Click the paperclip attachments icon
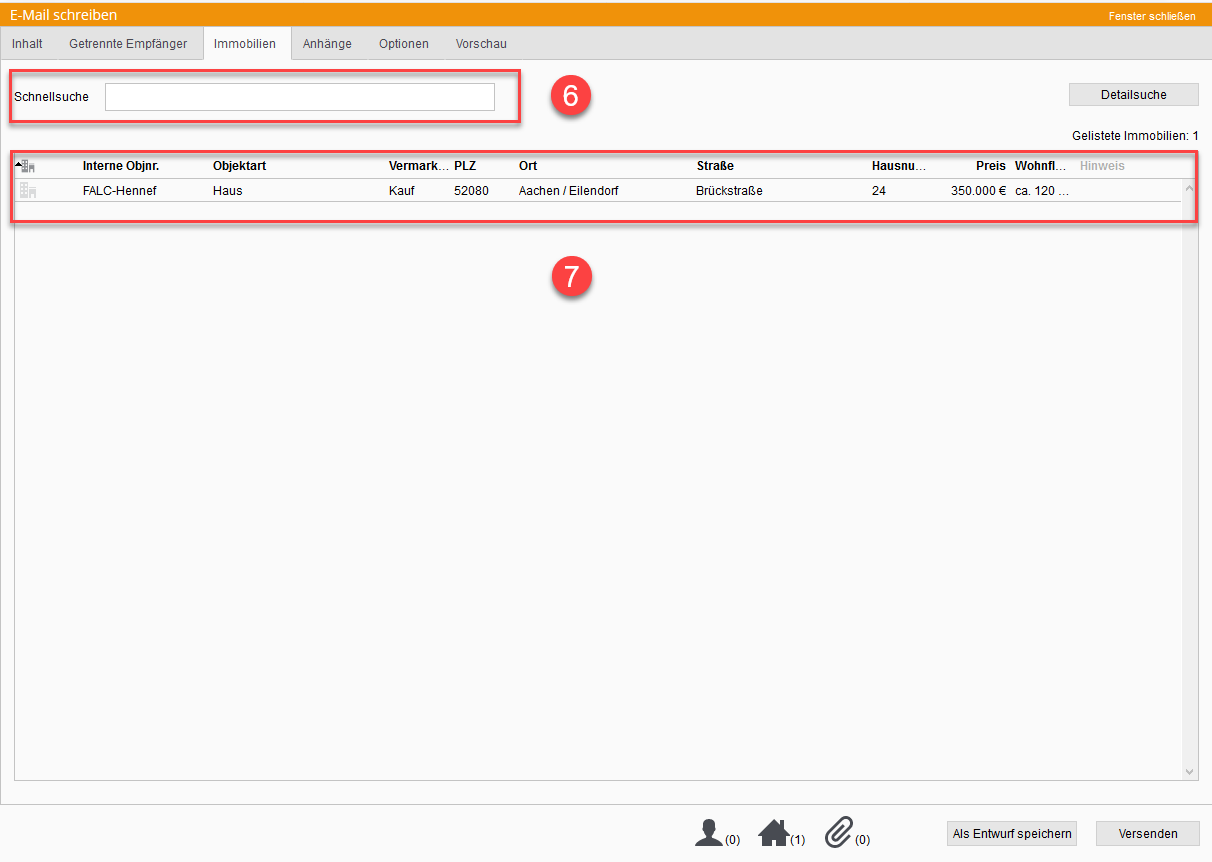This screenshot has height=862, width=1212. click(839, 832)
